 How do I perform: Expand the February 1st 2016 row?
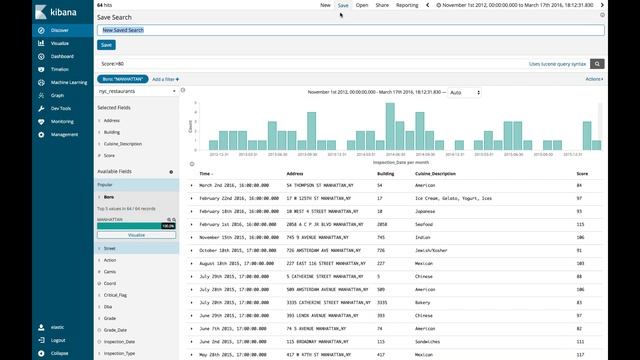click(x=191, y=224)
